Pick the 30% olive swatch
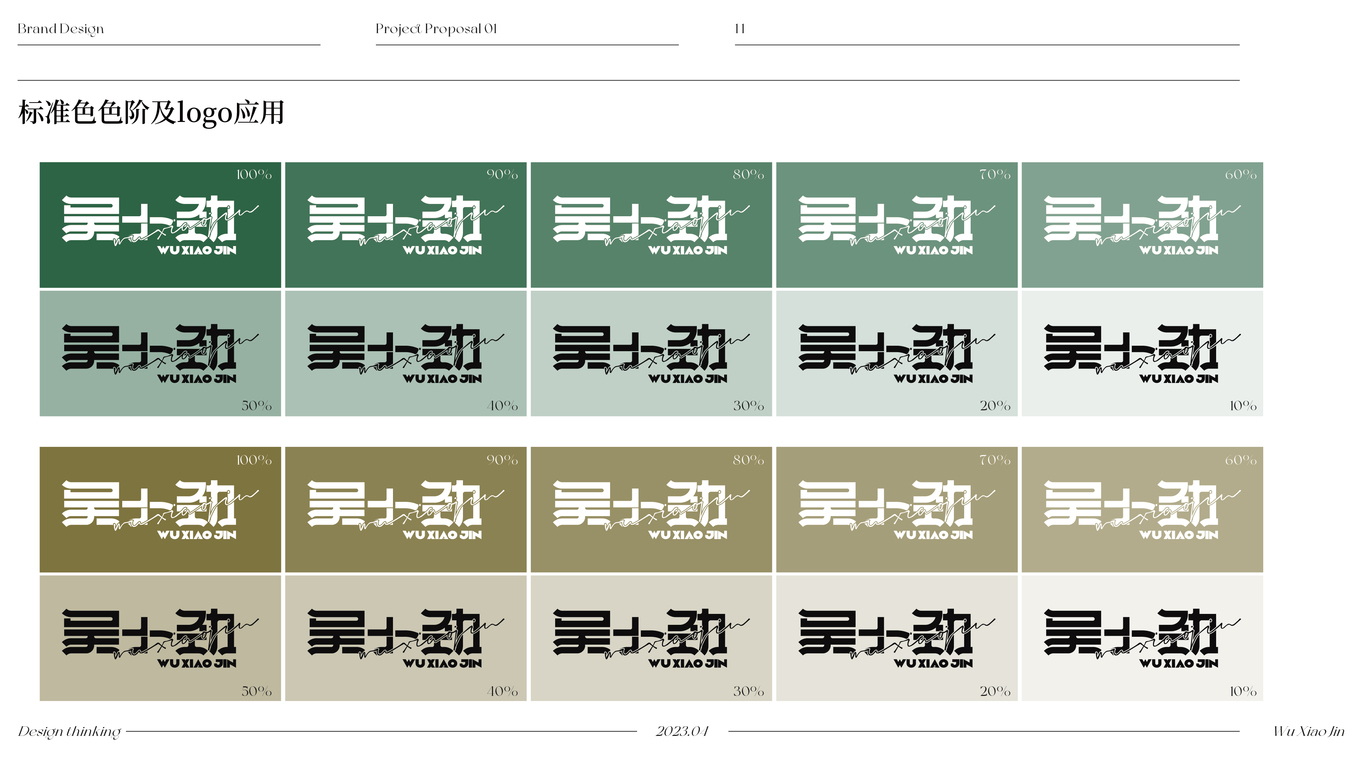 (x=651, y=638)
